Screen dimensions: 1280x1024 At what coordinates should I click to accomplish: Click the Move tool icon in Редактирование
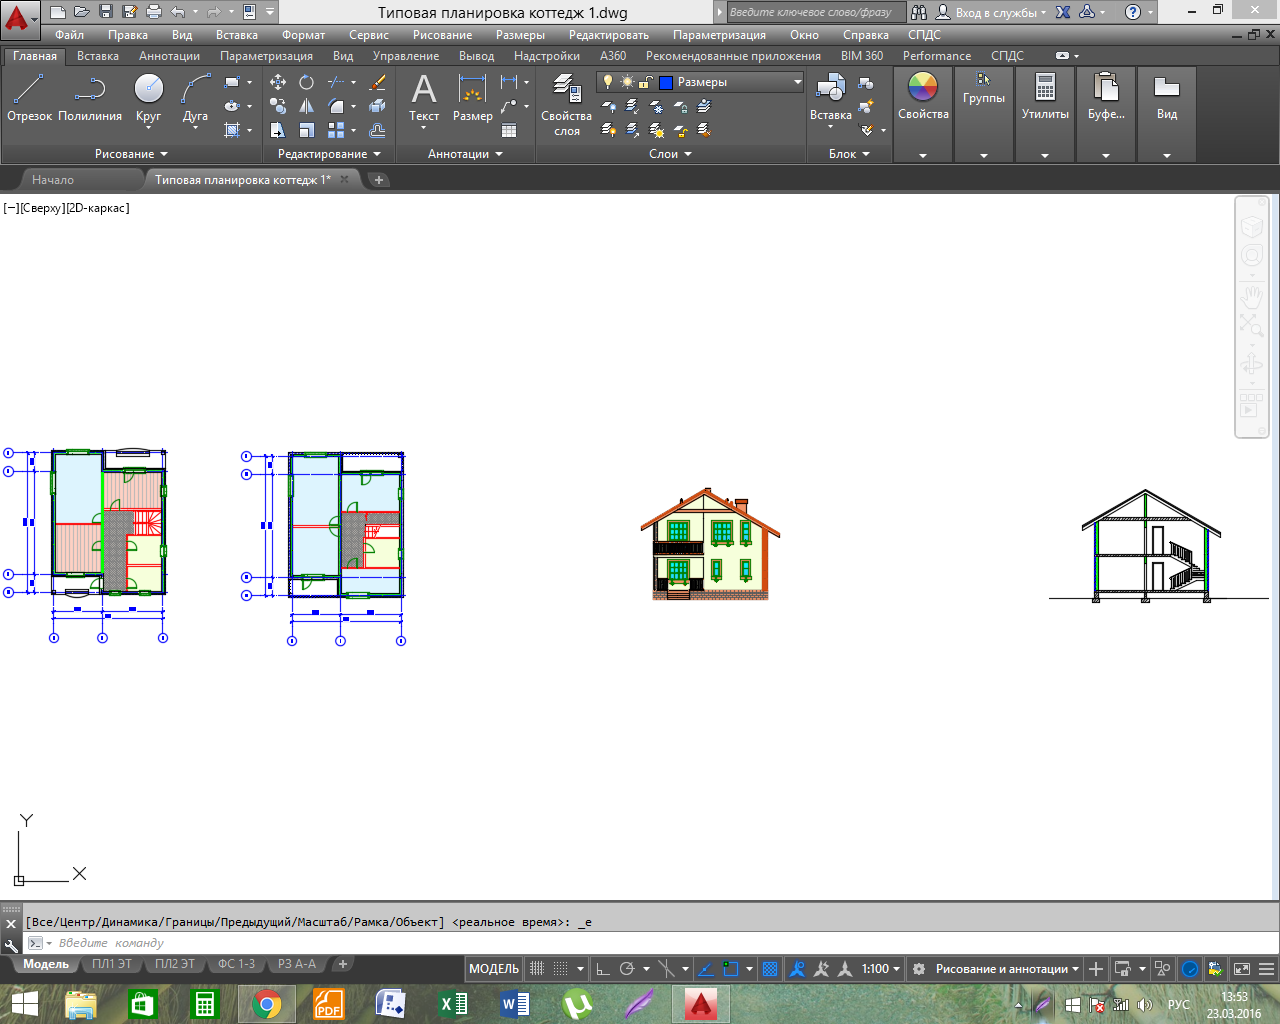[x=278, y=82]
